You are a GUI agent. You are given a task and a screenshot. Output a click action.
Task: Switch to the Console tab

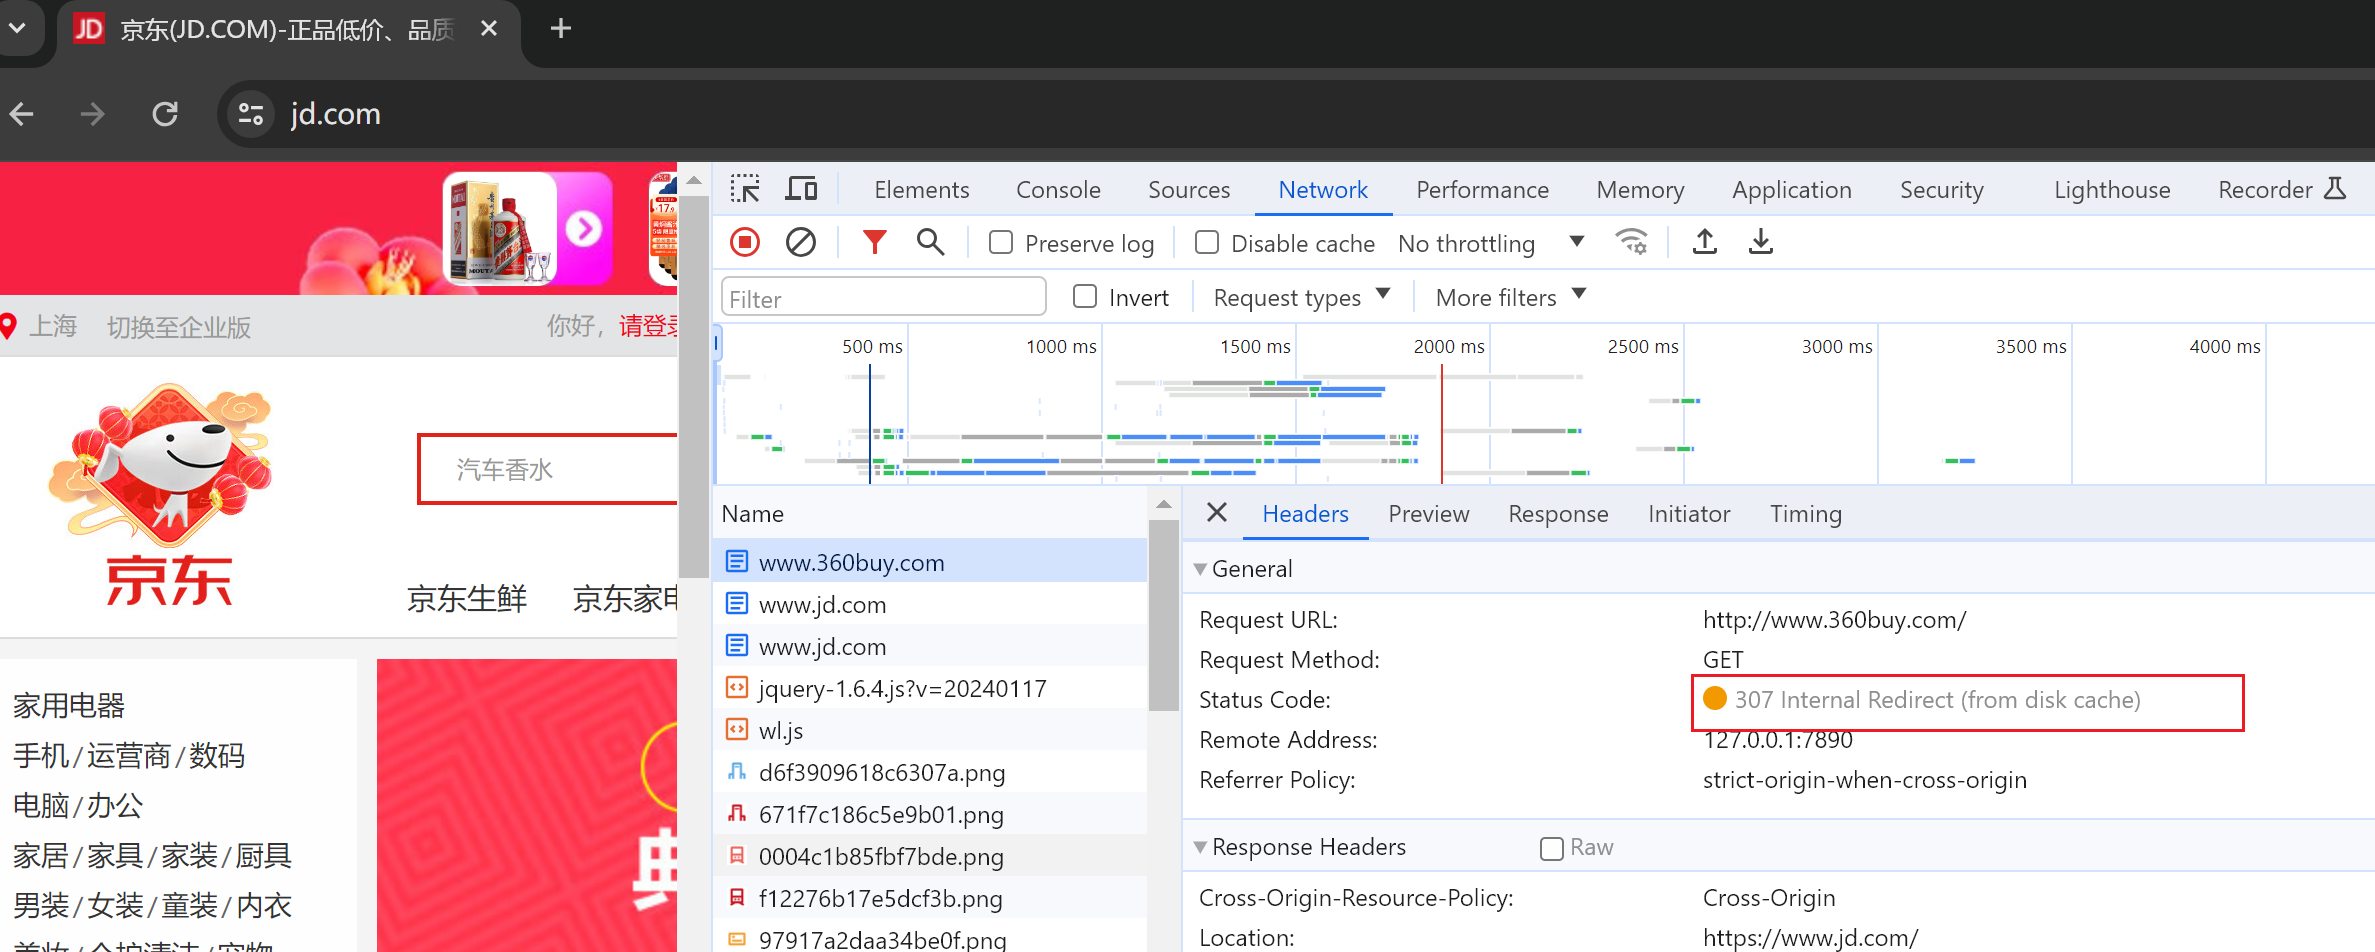1058,190
